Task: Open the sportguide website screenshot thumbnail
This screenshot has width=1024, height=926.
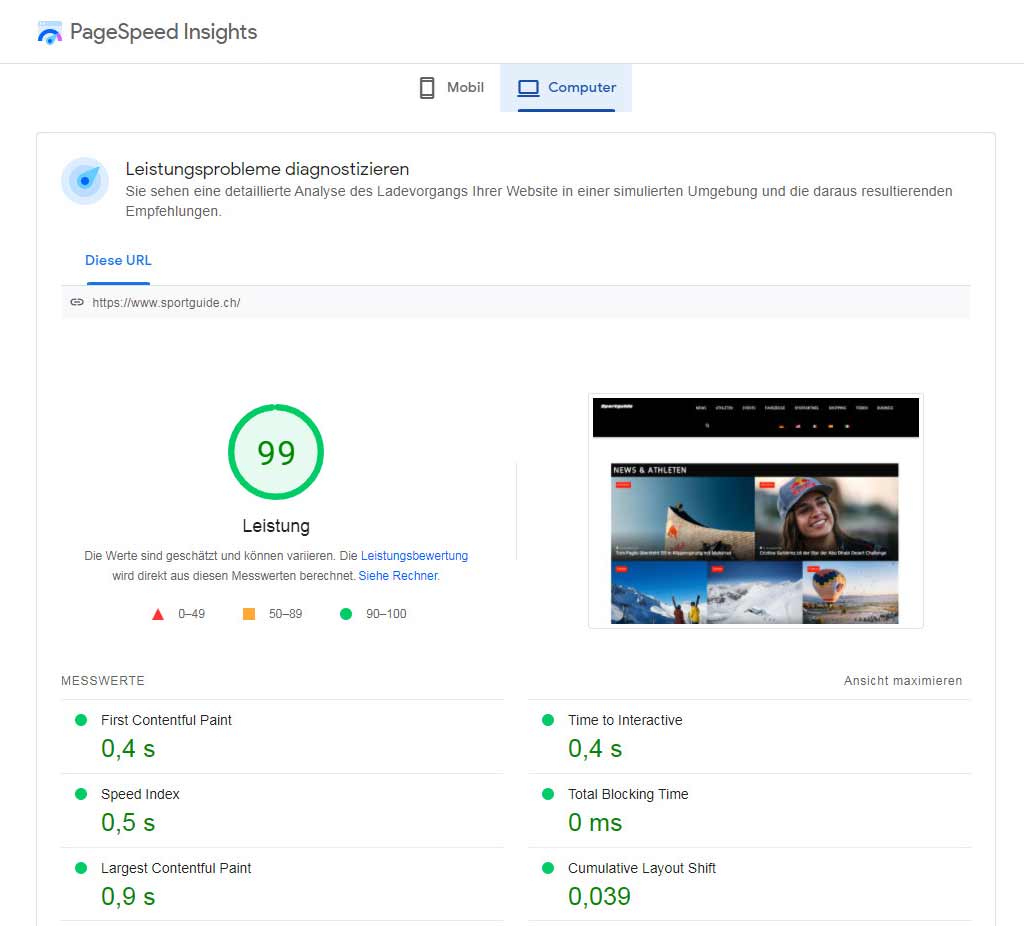Action: pos(756,511)
